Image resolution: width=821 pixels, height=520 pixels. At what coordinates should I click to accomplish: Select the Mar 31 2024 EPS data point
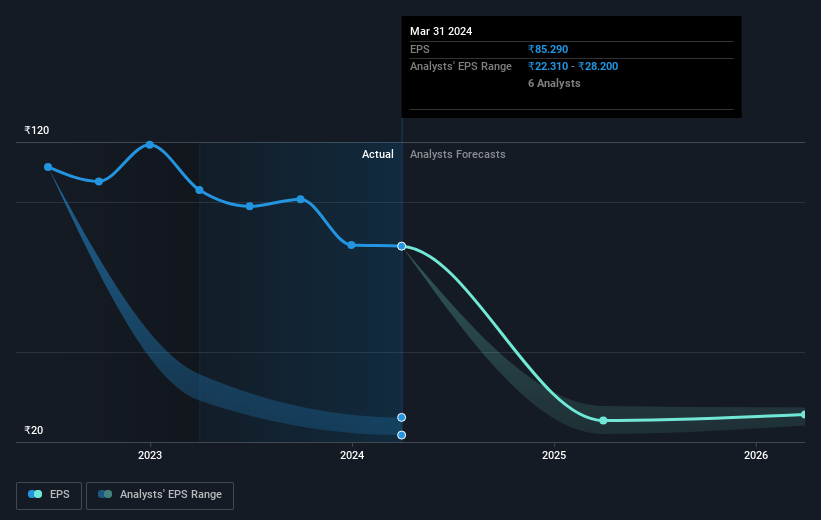tap(402, 246)
